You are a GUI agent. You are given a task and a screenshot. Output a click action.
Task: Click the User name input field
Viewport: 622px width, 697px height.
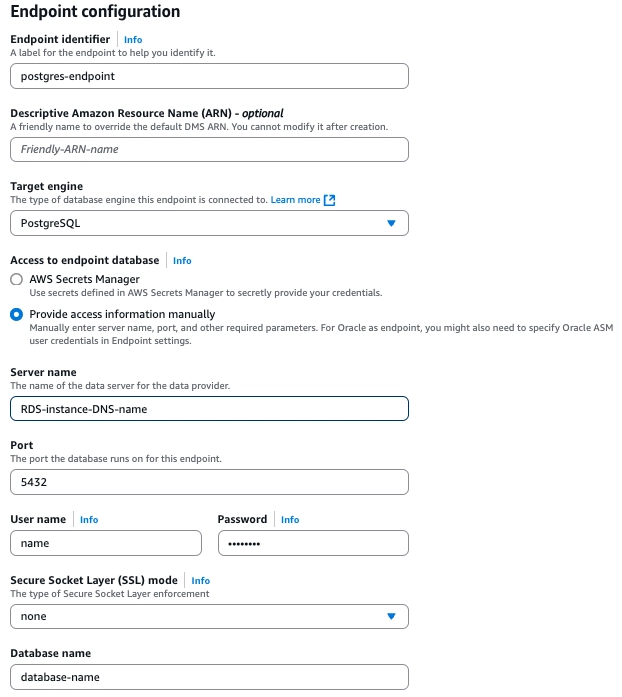[106, 543]
